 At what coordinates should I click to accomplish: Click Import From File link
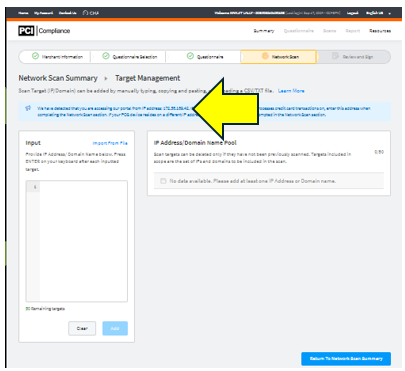110,143
